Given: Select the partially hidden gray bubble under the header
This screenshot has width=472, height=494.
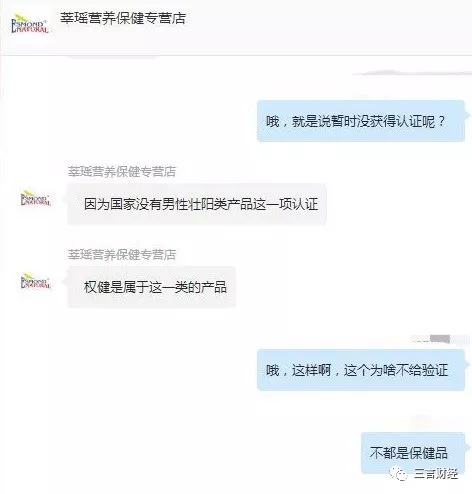Looking at the screenshot, I should (x=113, y=58).
